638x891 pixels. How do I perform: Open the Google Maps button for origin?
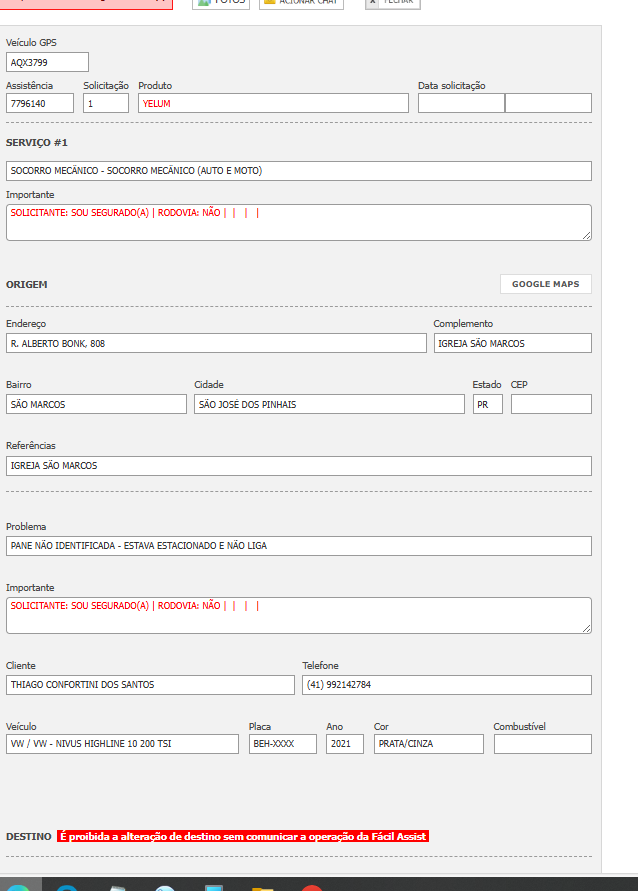tap(545, 284)
